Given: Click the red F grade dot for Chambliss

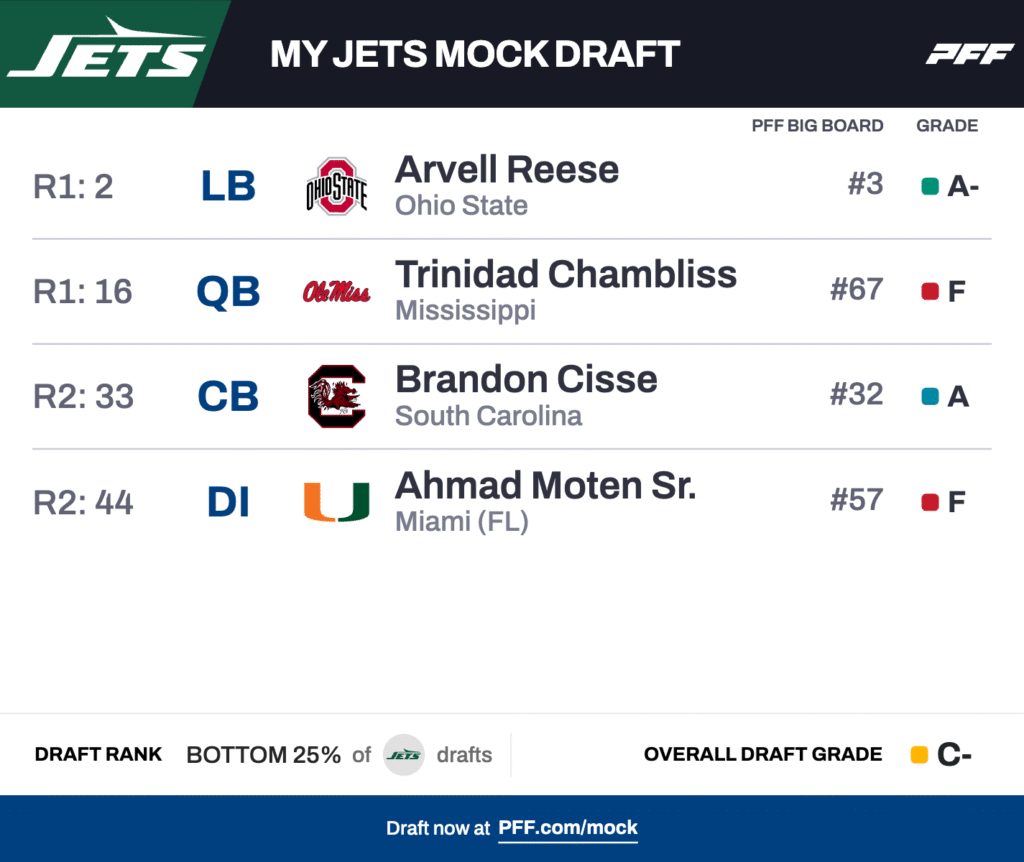Looking at the screenshot, I should pyautogui.click(x=930, y=292).
